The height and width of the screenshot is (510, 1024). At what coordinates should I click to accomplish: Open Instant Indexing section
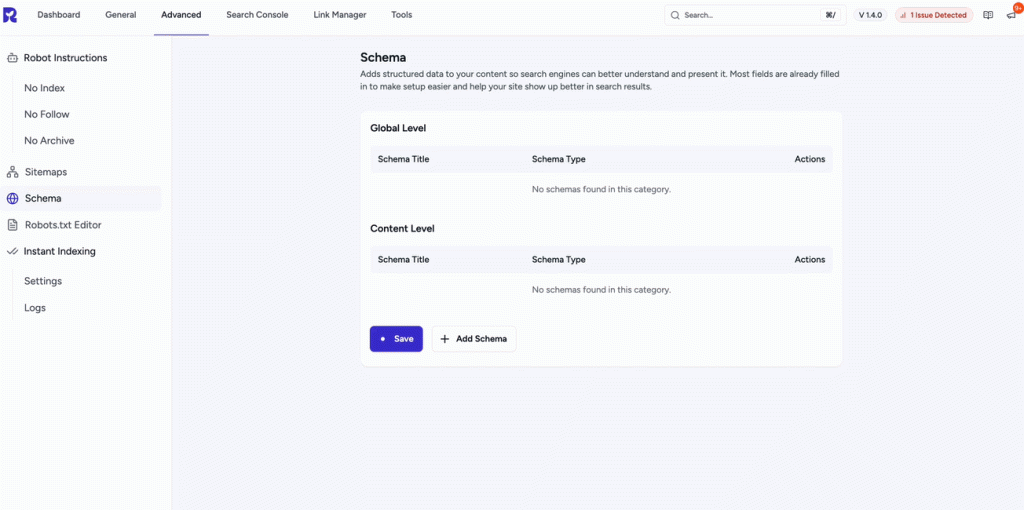coord(59,251)
